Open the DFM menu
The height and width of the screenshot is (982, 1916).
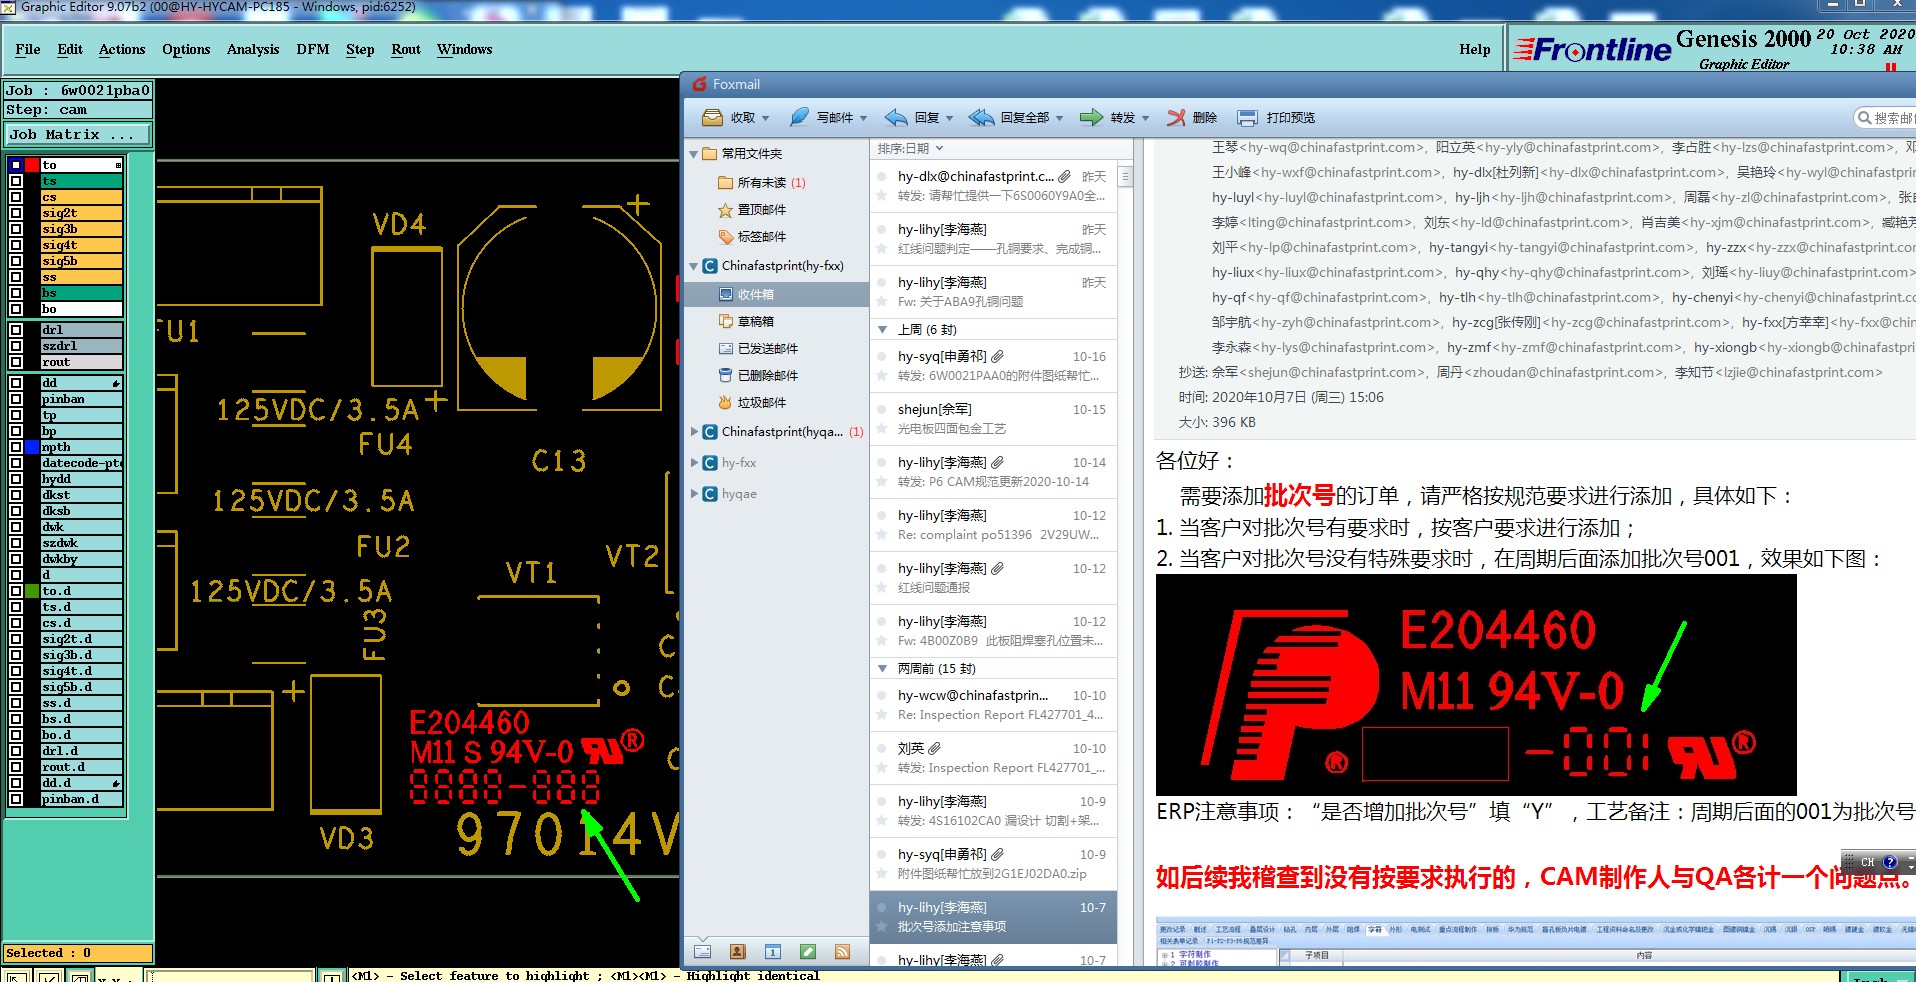pyautogui.click(x=313, y=49)
